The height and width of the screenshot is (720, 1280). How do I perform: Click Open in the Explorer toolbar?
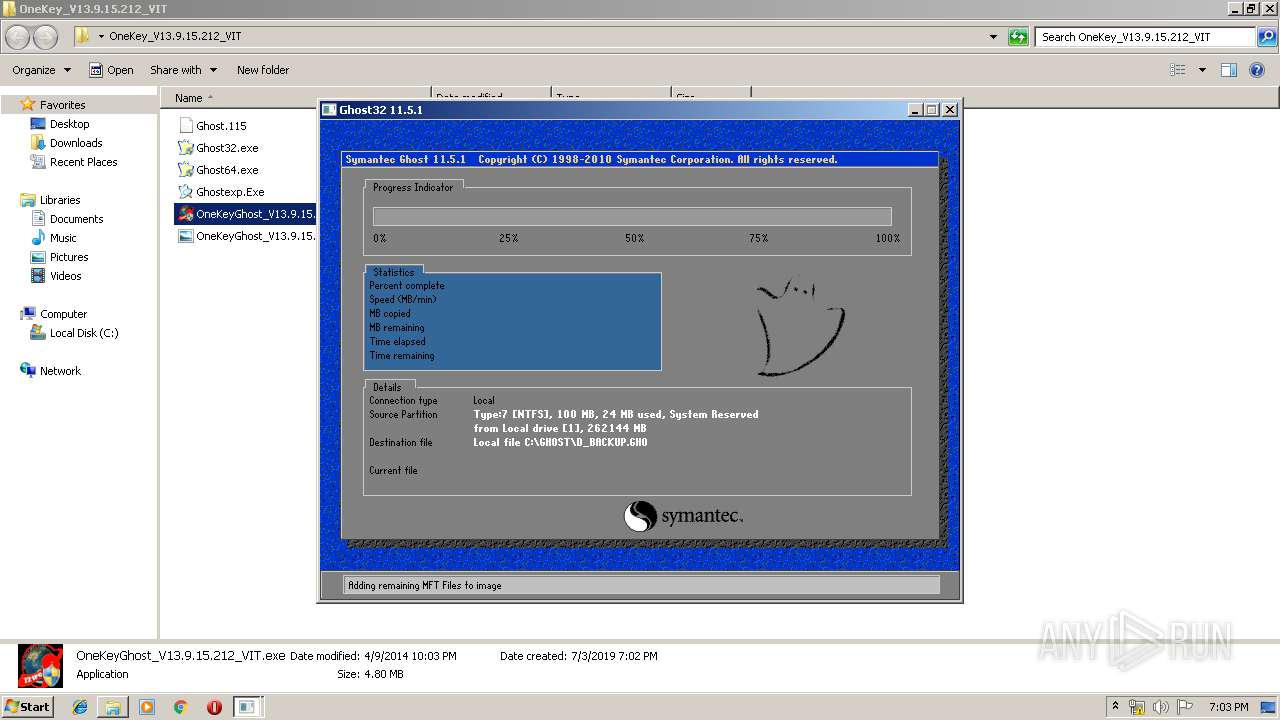[x=111, y=70]
